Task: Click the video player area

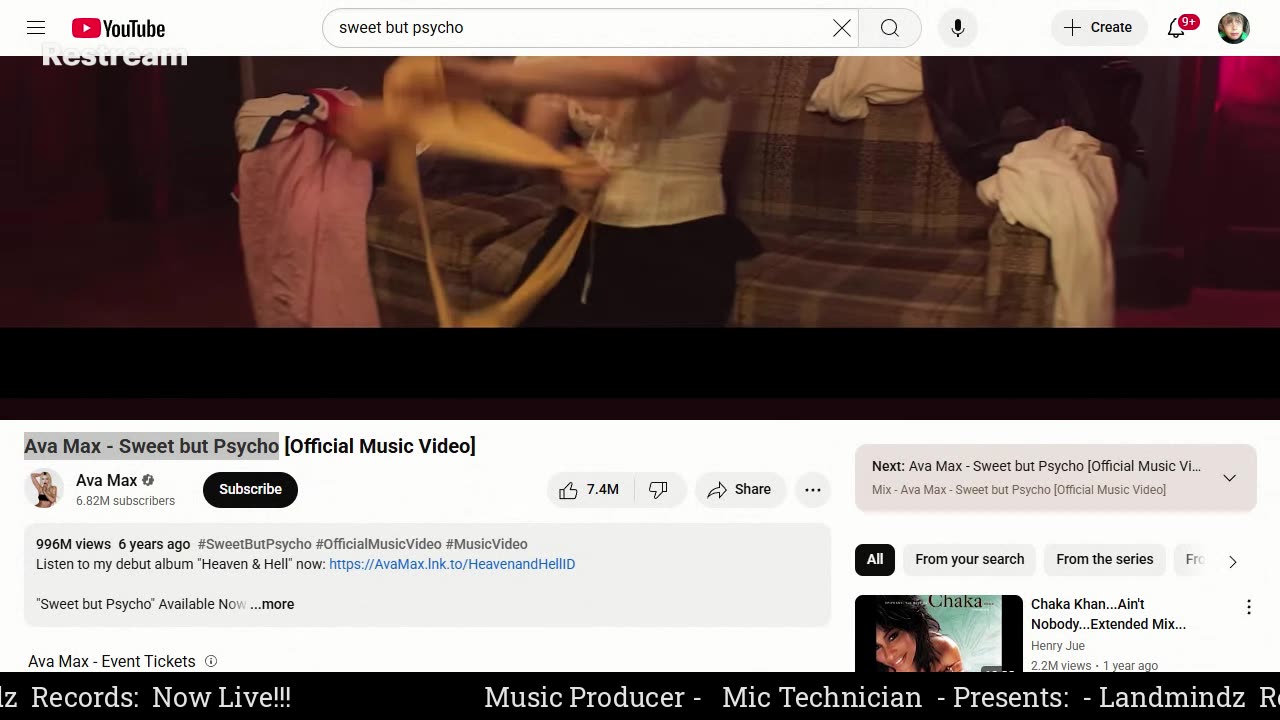Action: pos(640,238)
